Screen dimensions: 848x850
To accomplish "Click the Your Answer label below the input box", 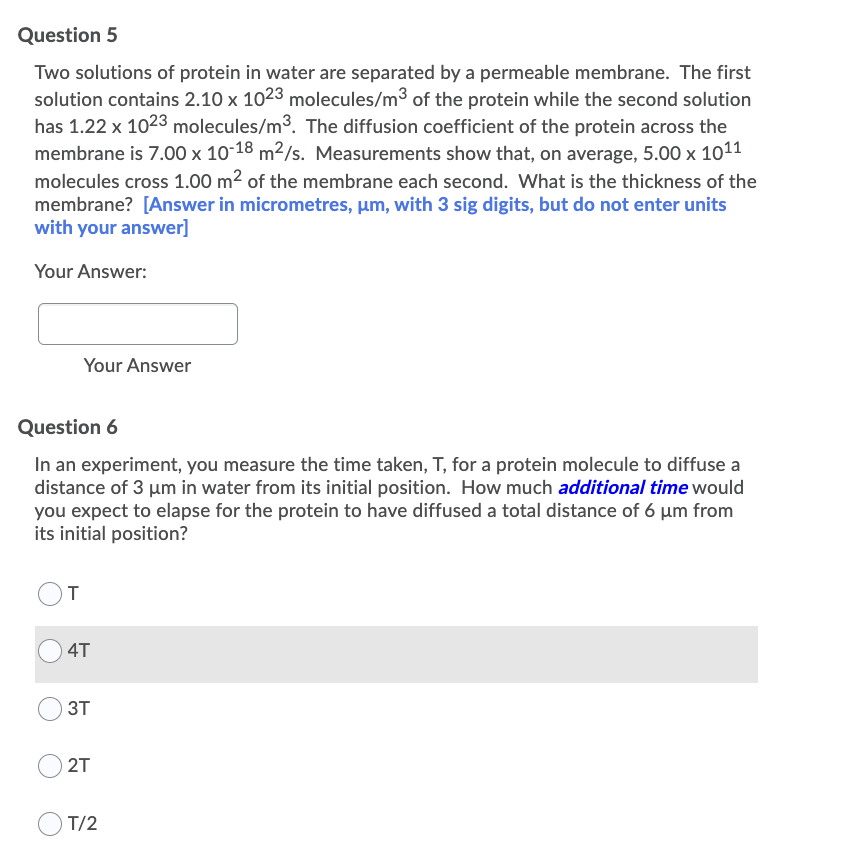I will (x=137, y=365).
